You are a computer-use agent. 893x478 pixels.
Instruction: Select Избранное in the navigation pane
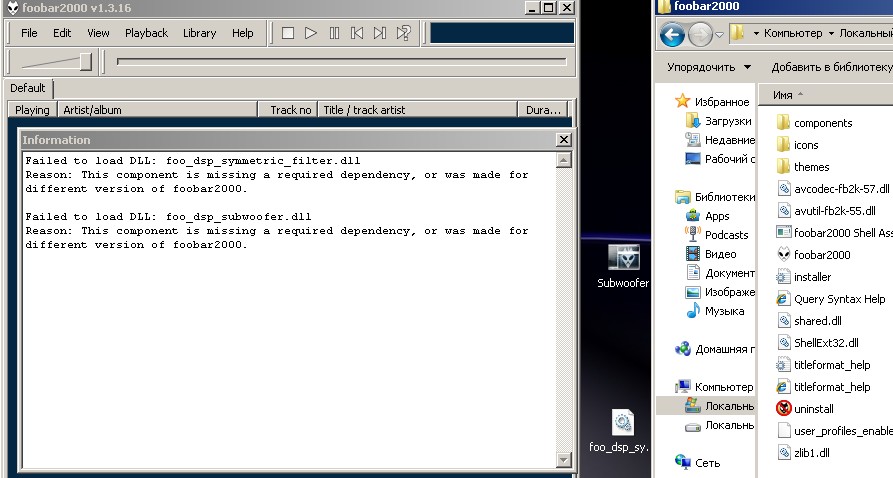pyautogui.click(x=712, y=102)
